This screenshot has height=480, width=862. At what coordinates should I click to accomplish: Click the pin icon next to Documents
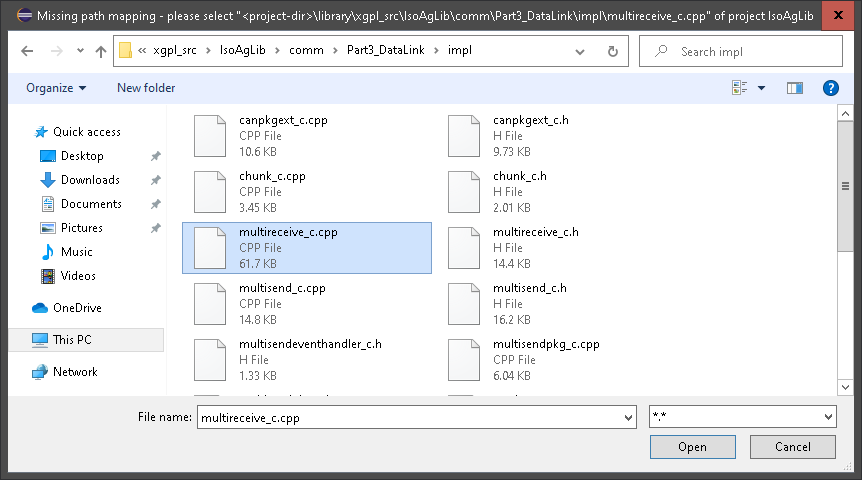click(156, 204)
